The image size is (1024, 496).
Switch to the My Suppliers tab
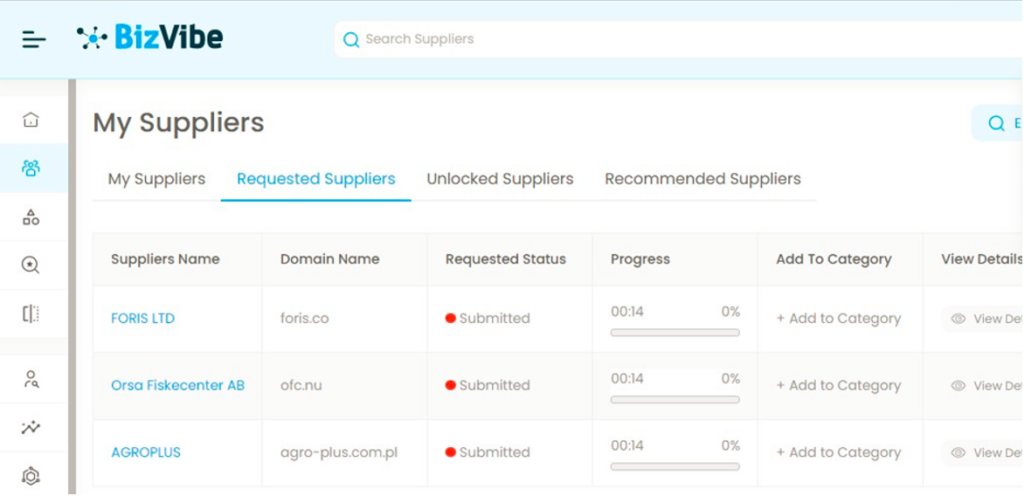(156, 179)
